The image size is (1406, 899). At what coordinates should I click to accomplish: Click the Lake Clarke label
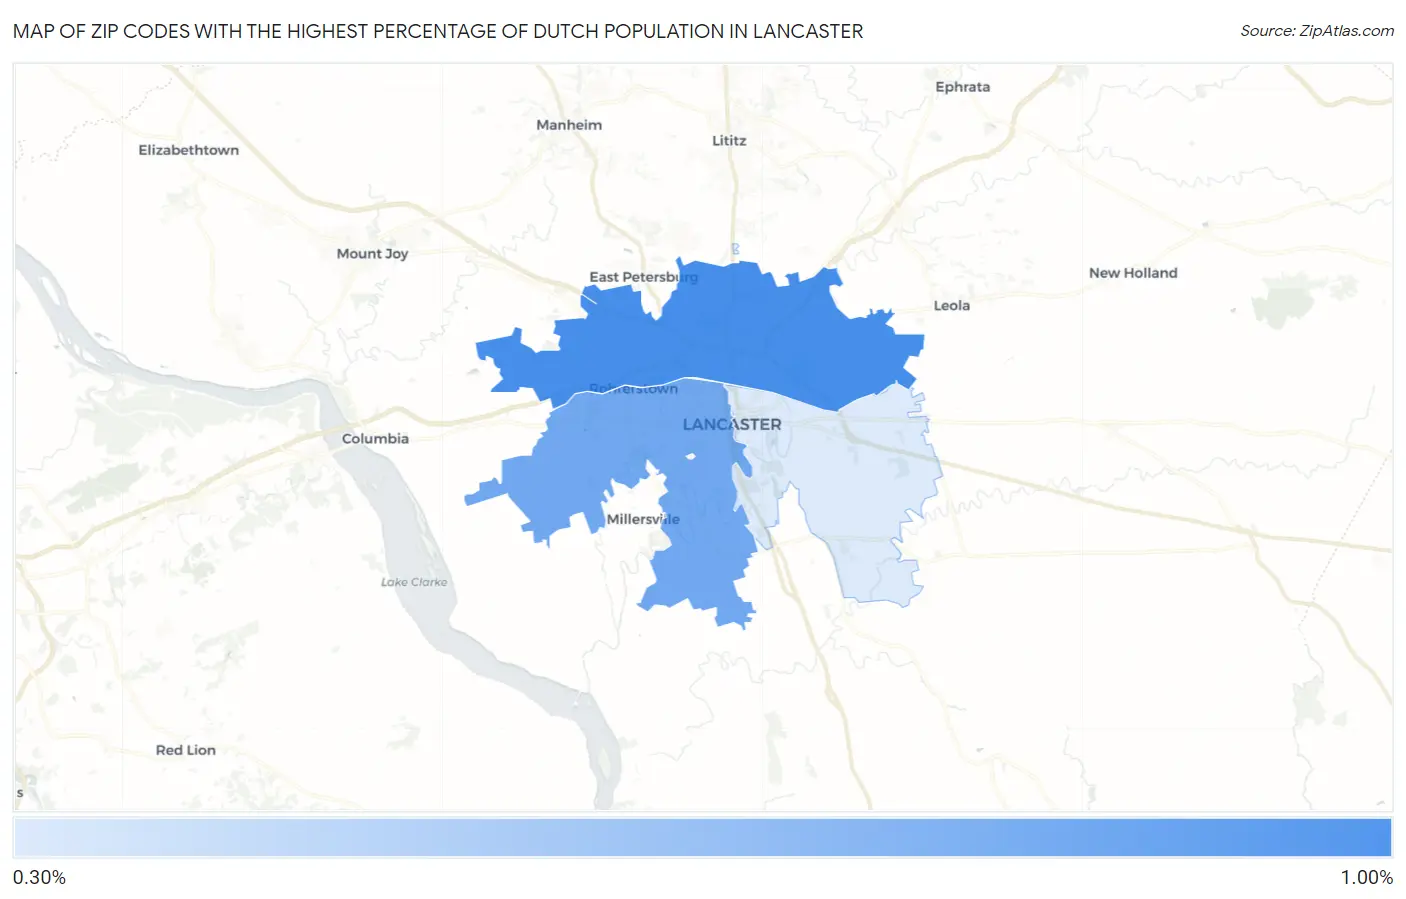pos(414,582)
